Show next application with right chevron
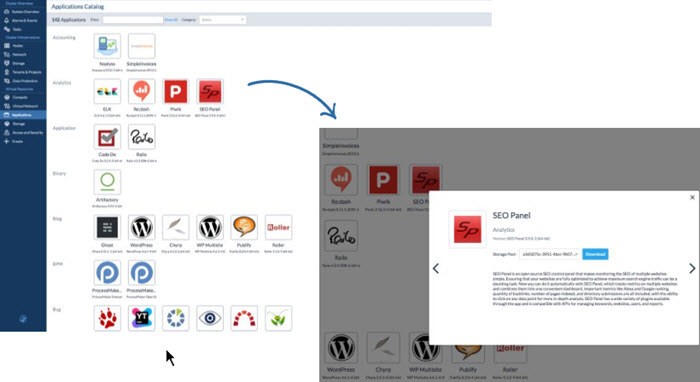 pos(692,268)
